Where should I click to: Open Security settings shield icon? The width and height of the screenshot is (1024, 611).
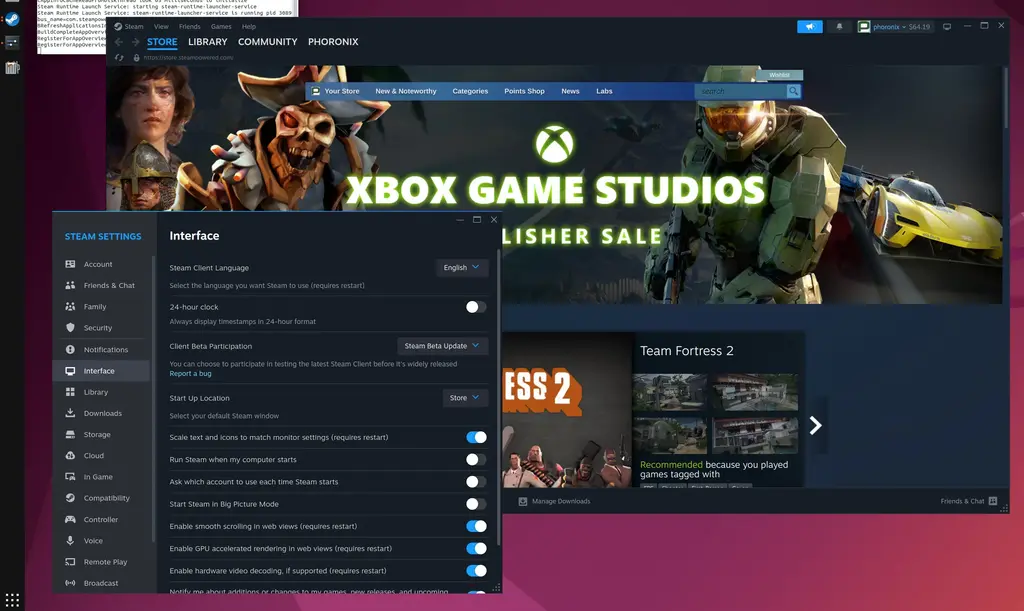[x=70, y=328]
